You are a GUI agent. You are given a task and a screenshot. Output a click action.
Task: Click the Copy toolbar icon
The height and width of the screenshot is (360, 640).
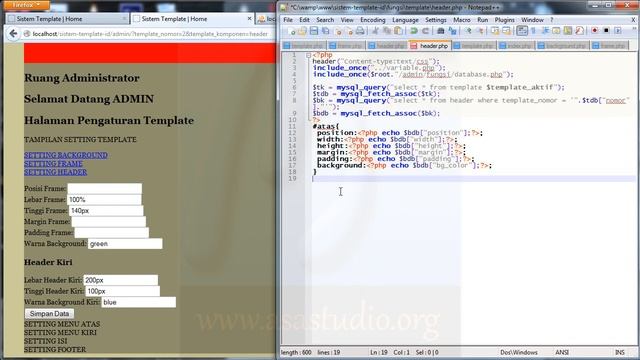coord(387,31)
